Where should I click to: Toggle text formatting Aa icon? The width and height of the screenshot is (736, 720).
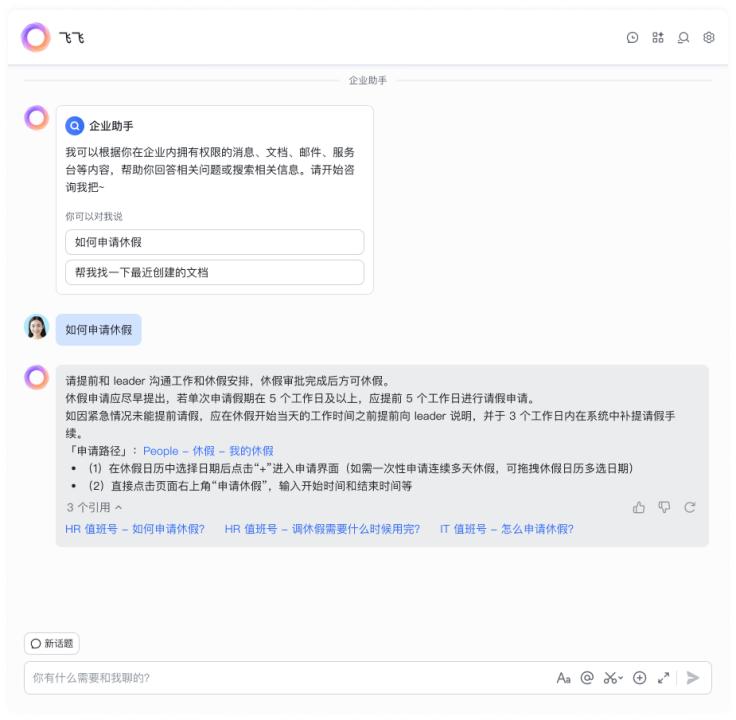click(x=563, y=678)
